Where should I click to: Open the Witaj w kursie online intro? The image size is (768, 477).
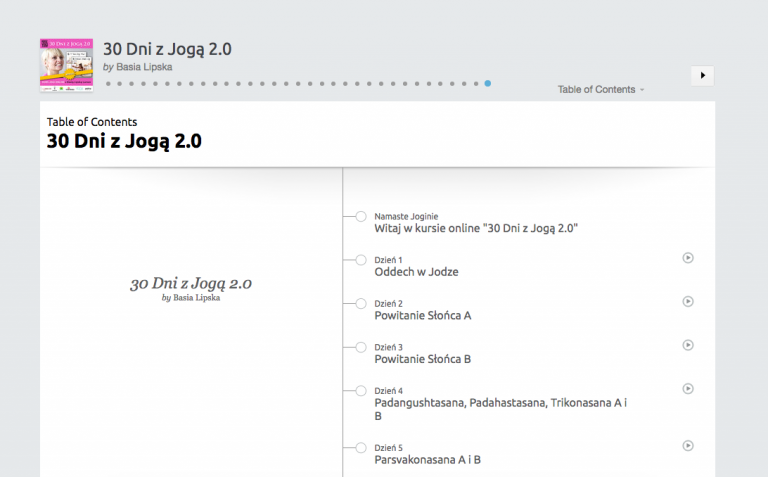point(476,228)
